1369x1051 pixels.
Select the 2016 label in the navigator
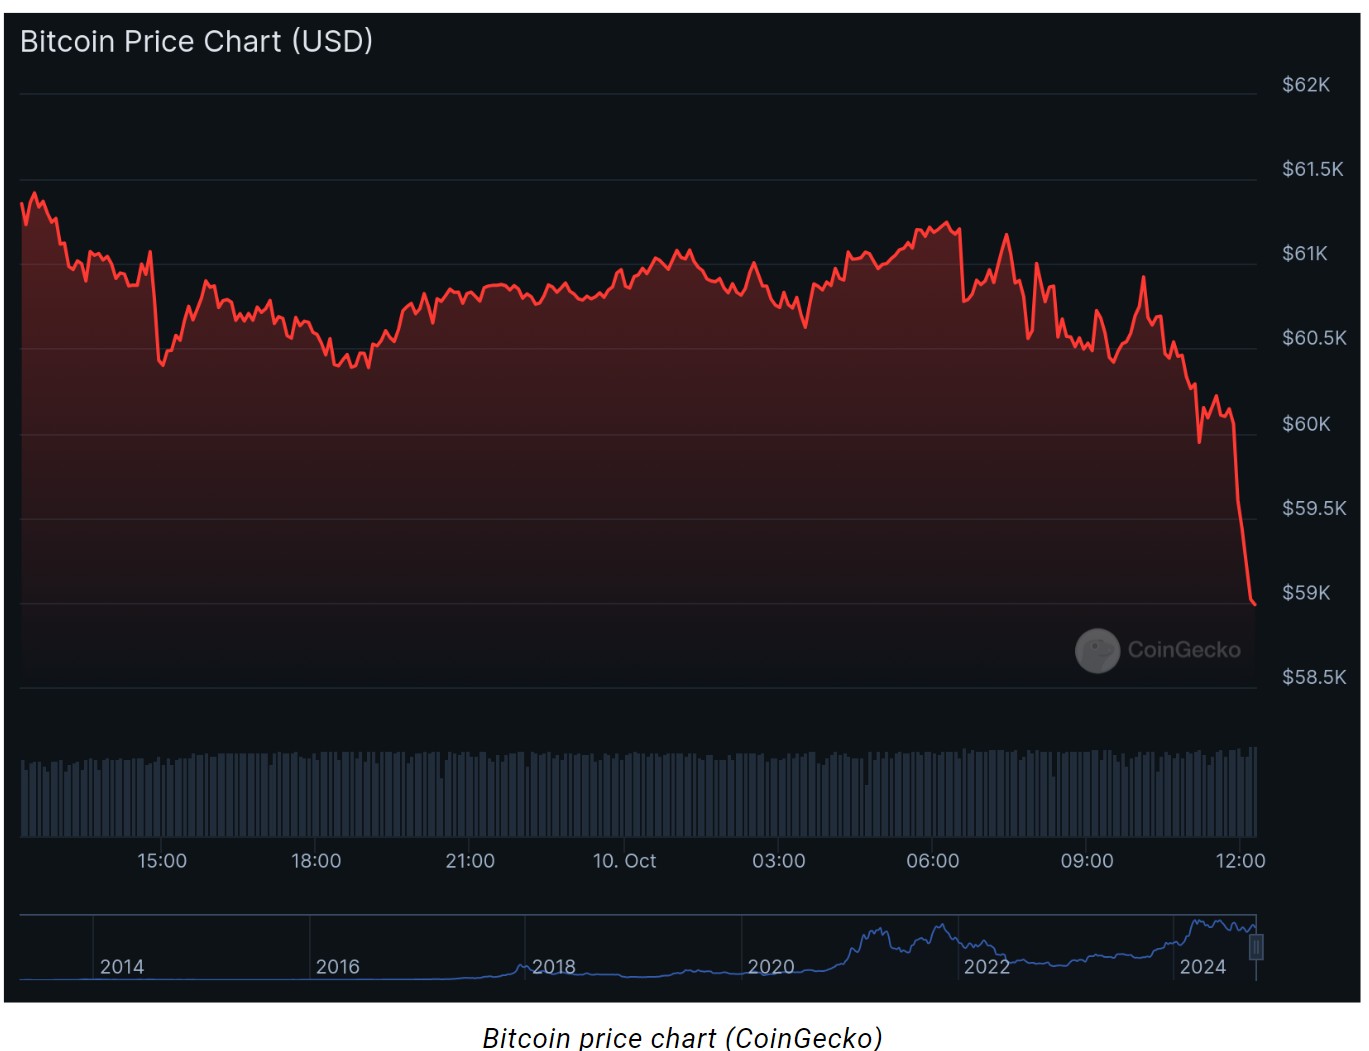coord(338,967)
